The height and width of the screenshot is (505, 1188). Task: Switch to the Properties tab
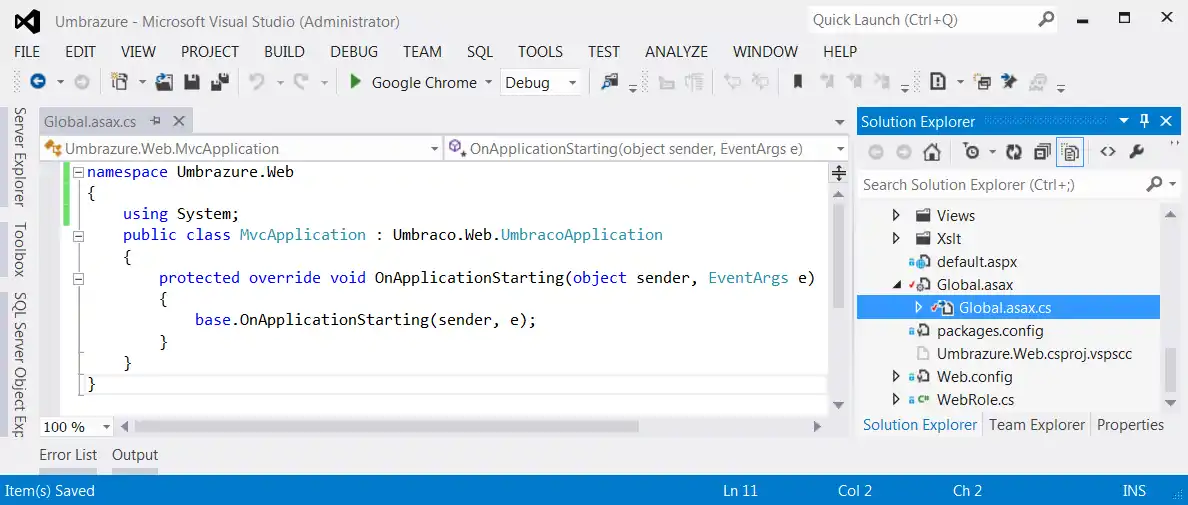(1130, 425)
